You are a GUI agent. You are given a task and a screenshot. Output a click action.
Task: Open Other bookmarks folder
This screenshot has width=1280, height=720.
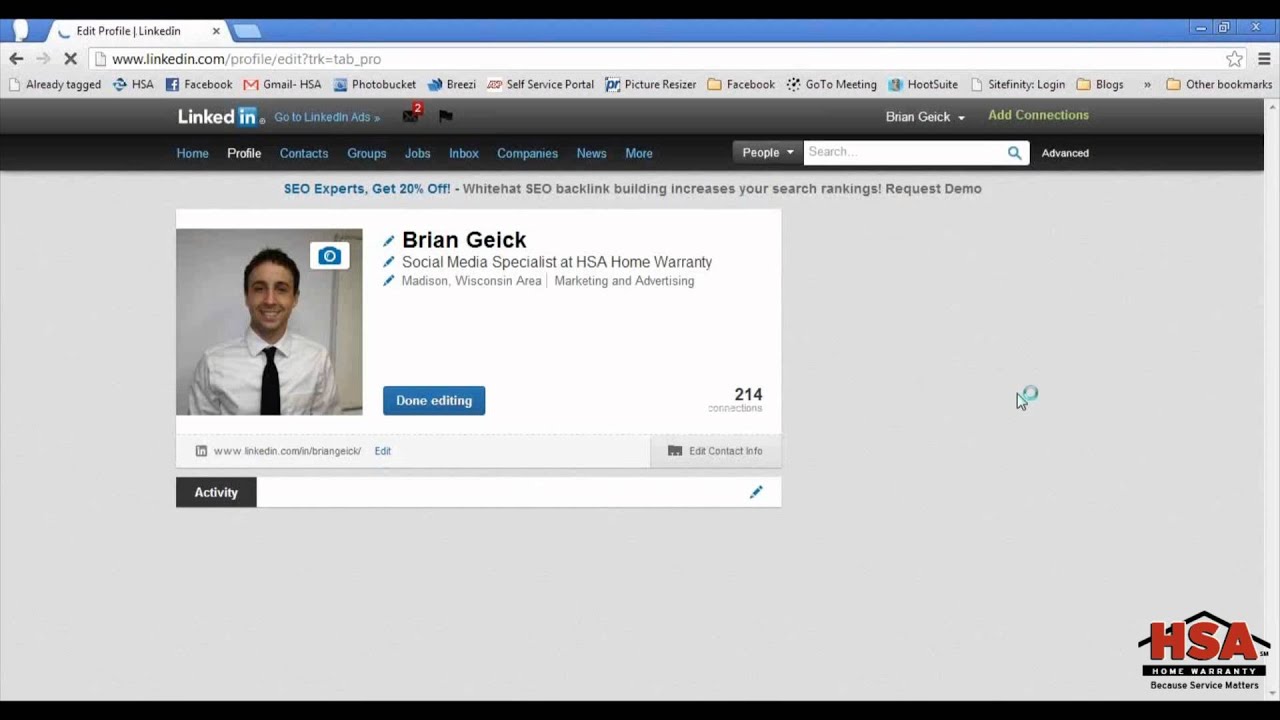pyautogui.click(x=1219, y=85)
